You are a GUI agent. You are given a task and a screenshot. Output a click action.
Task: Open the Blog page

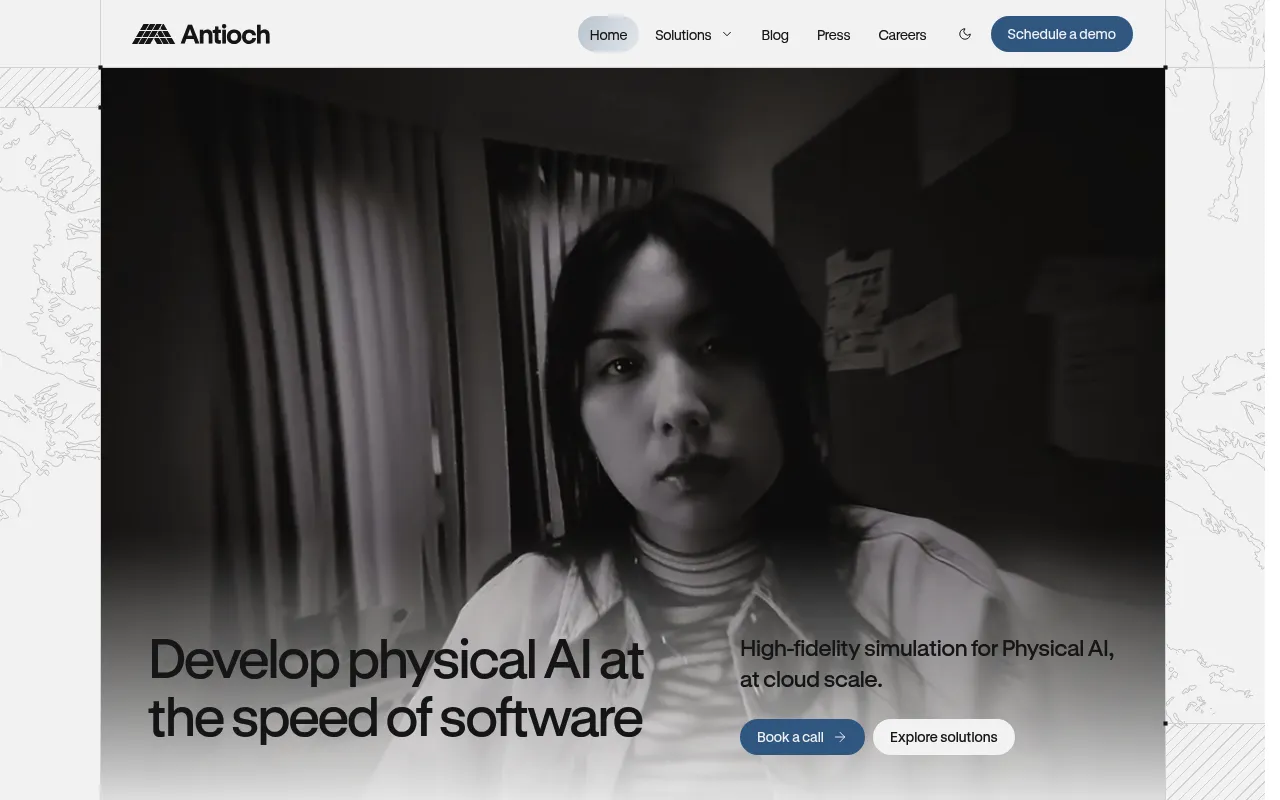(775, 35)
